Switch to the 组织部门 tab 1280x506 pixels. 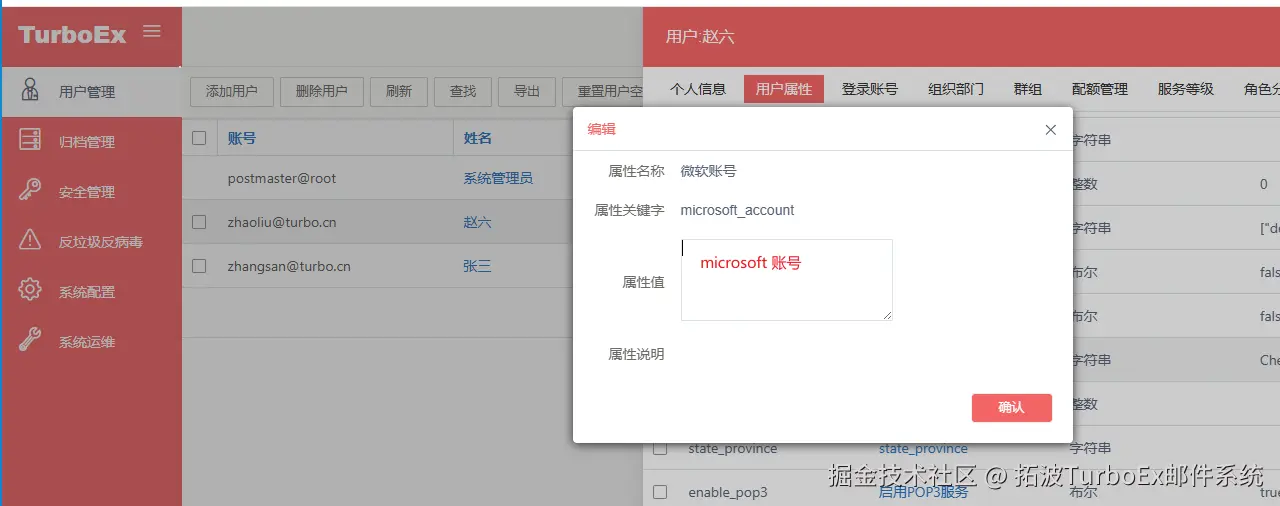coord(956,89)
